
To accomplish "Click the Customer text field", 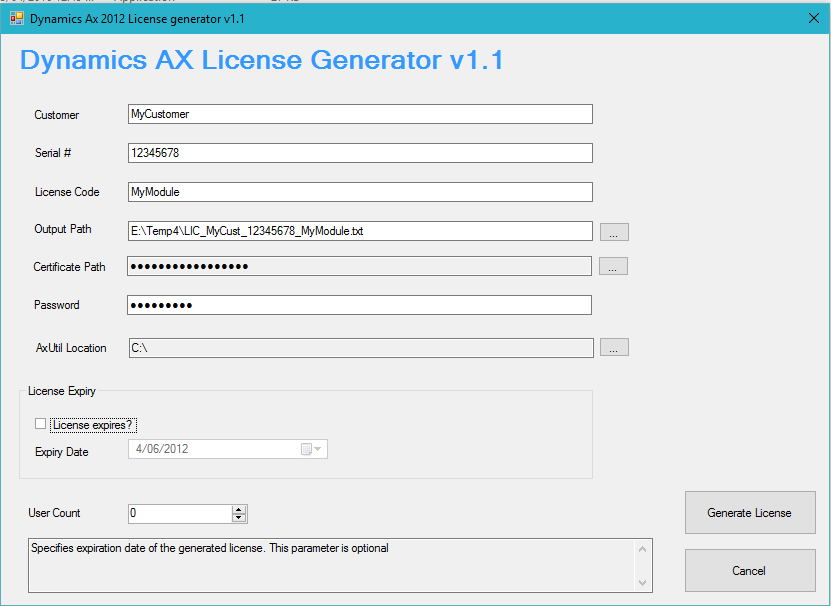I will (360, 114).
